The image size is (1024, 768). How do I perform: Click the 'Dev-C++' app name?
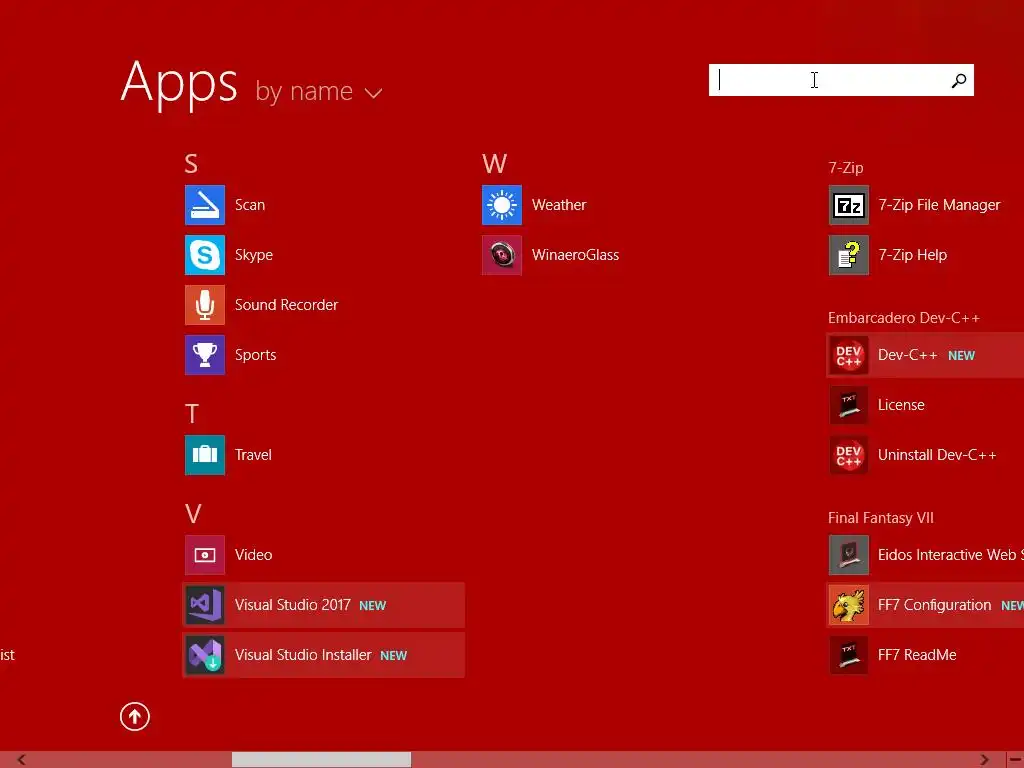[907, 355]
